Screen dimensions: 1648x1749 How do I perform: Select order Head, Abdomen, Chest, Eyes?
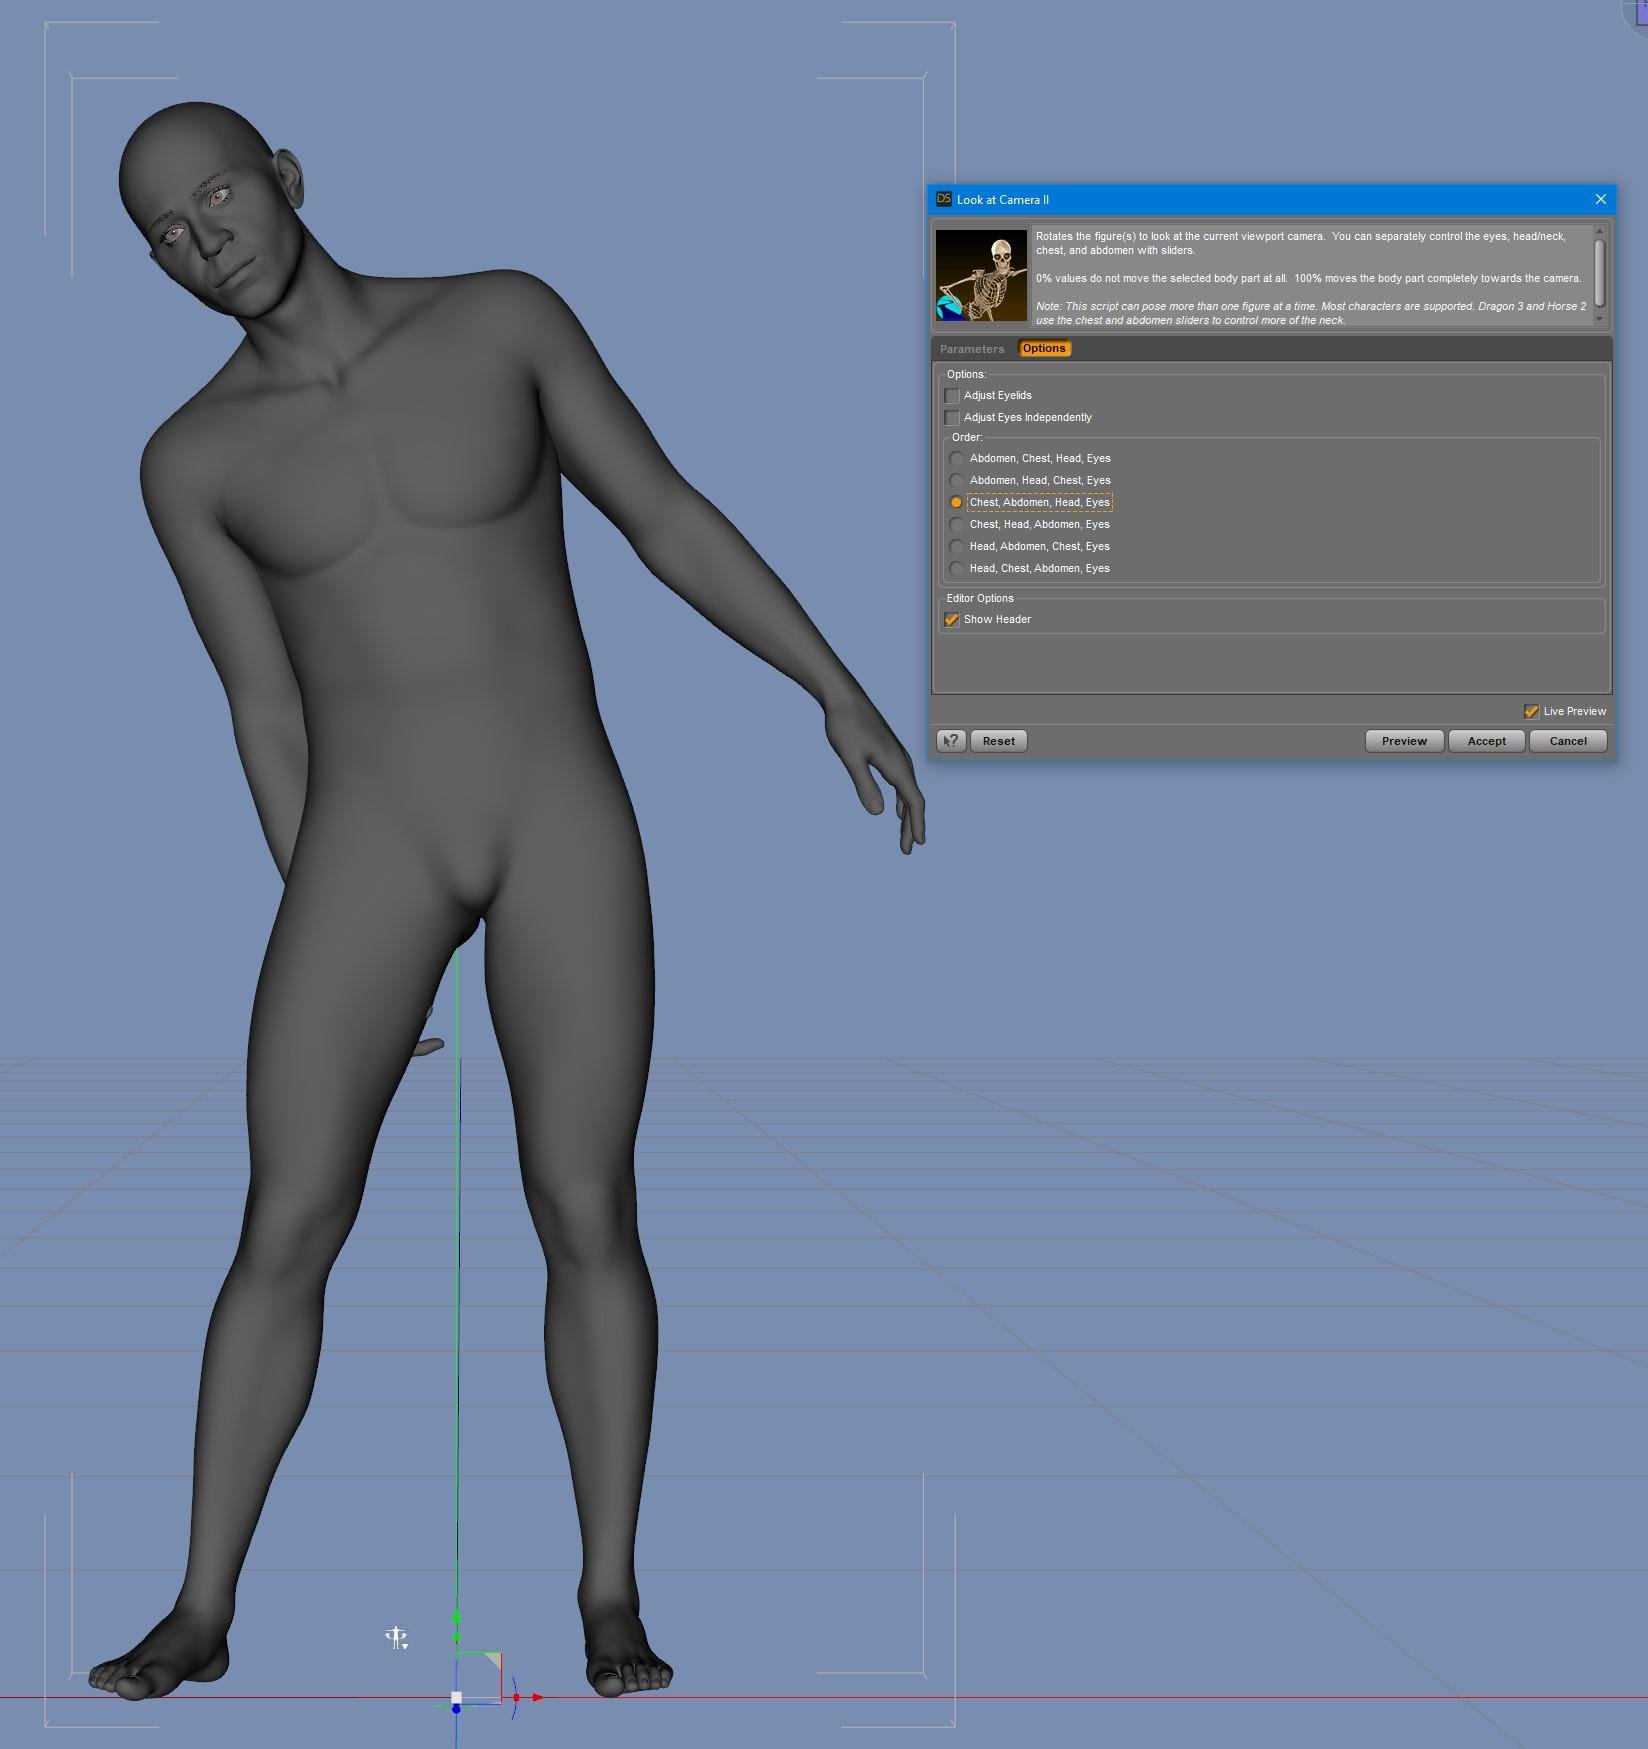coord(957,547)
